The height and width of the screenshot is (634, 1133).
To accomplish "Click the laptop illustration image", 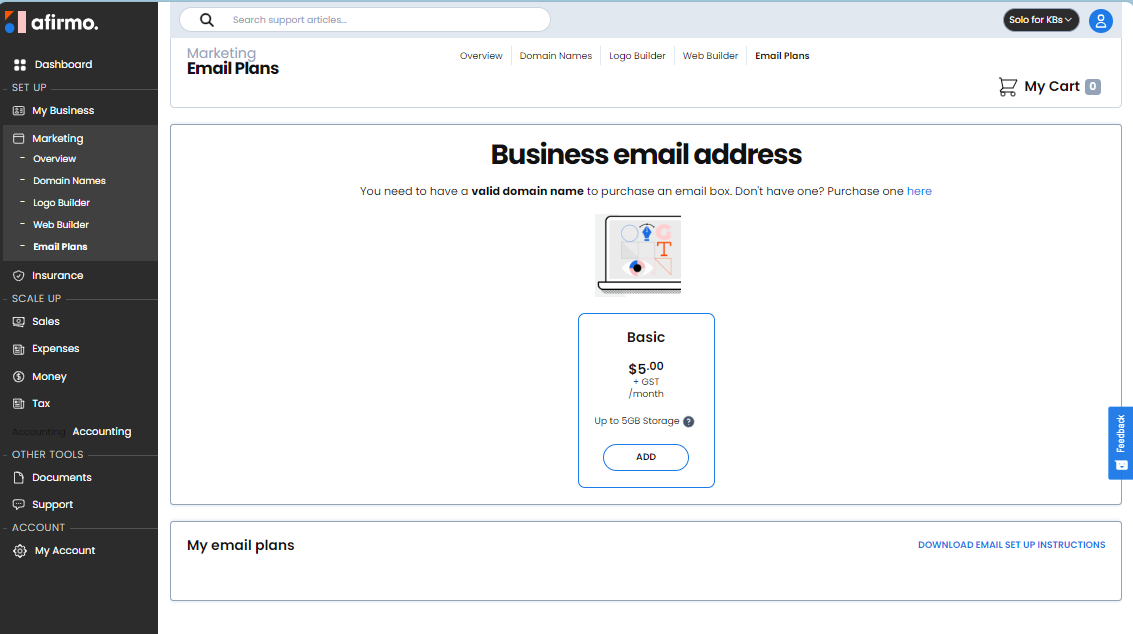I will coord(639,255).
